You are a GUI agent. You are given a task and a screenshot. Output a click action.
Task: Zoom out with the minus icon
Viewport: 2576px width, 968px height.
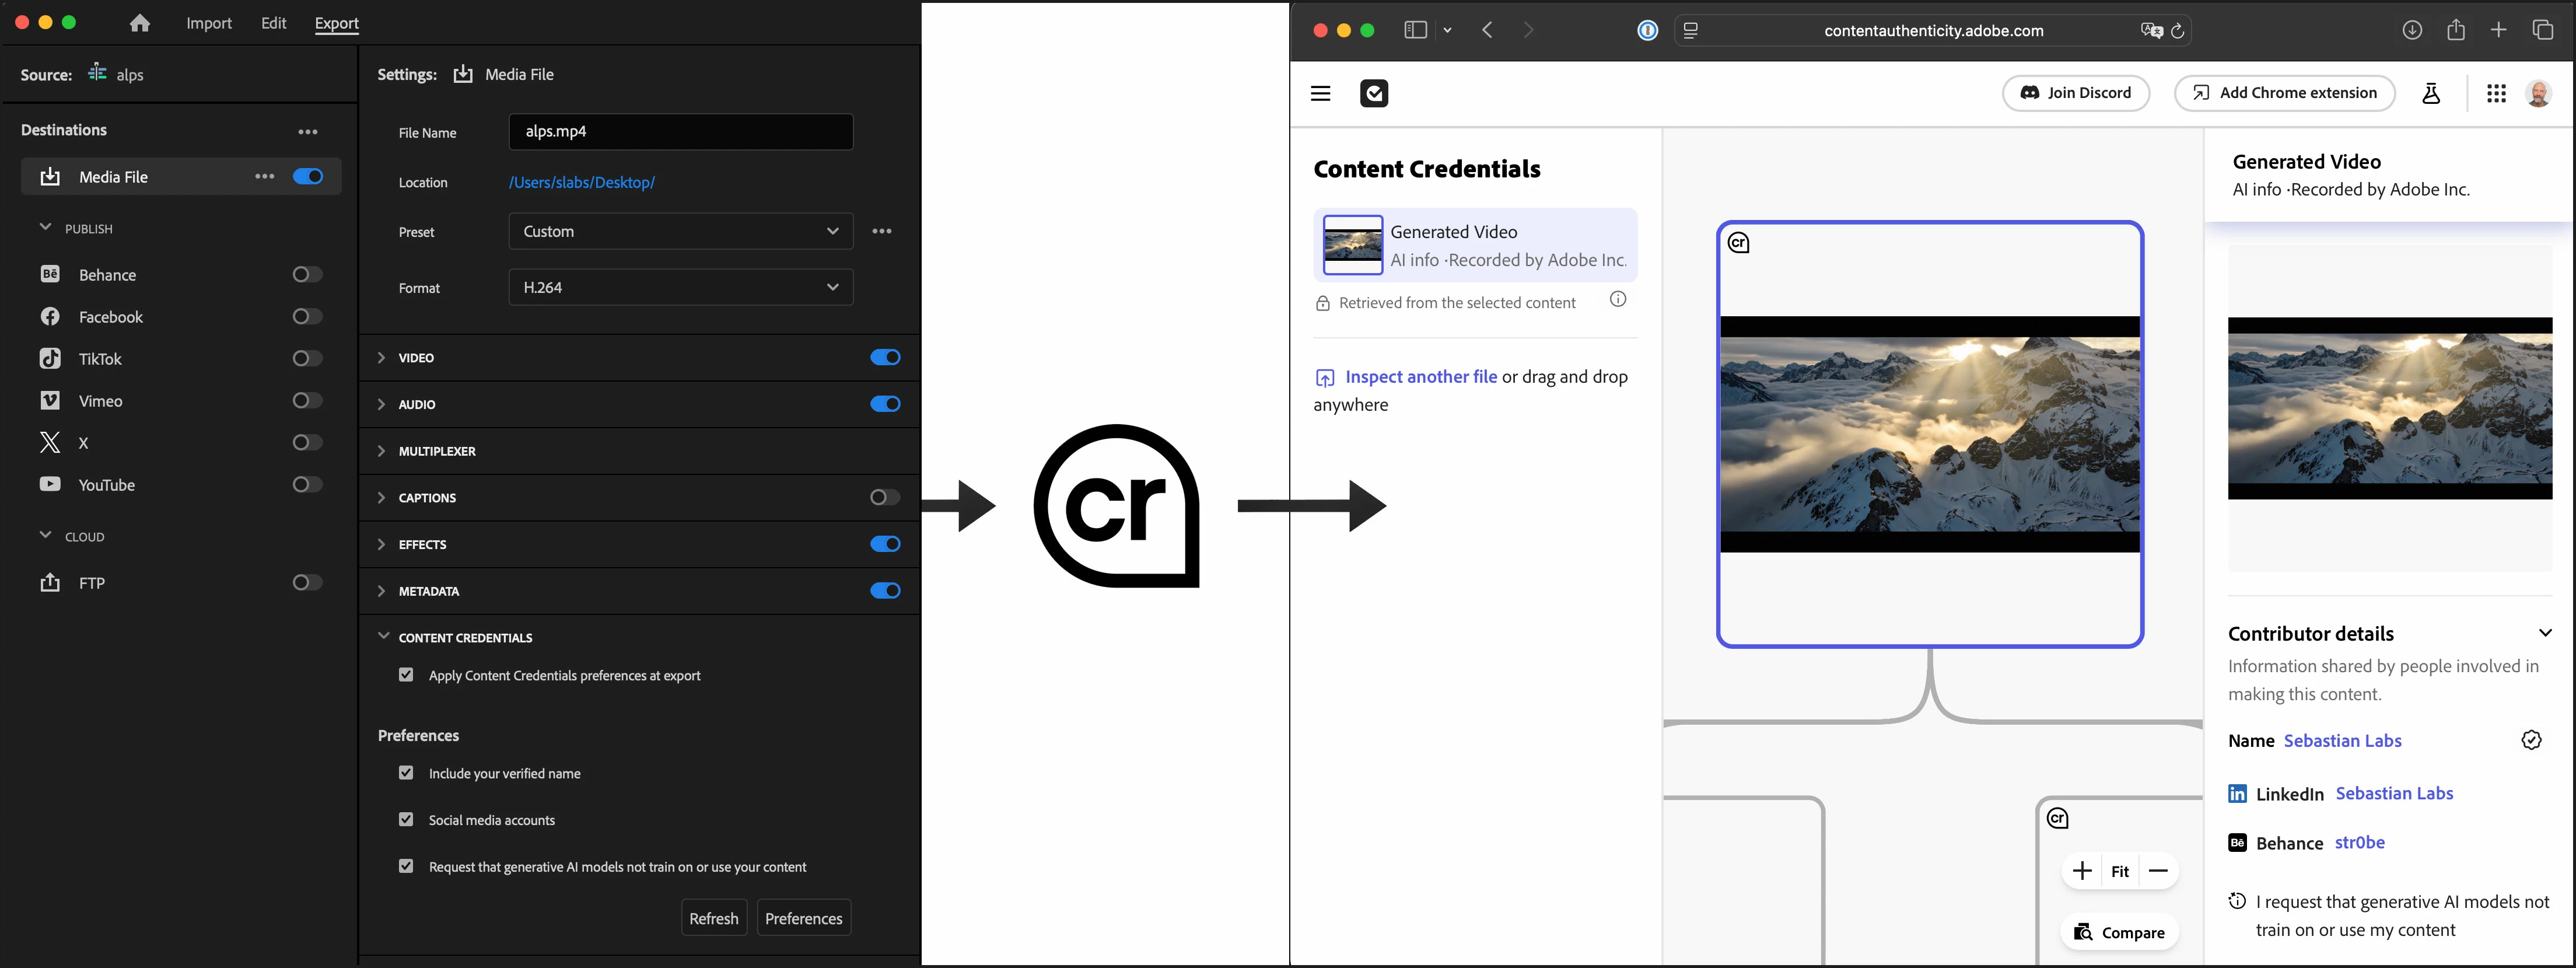coord(2158,871)
